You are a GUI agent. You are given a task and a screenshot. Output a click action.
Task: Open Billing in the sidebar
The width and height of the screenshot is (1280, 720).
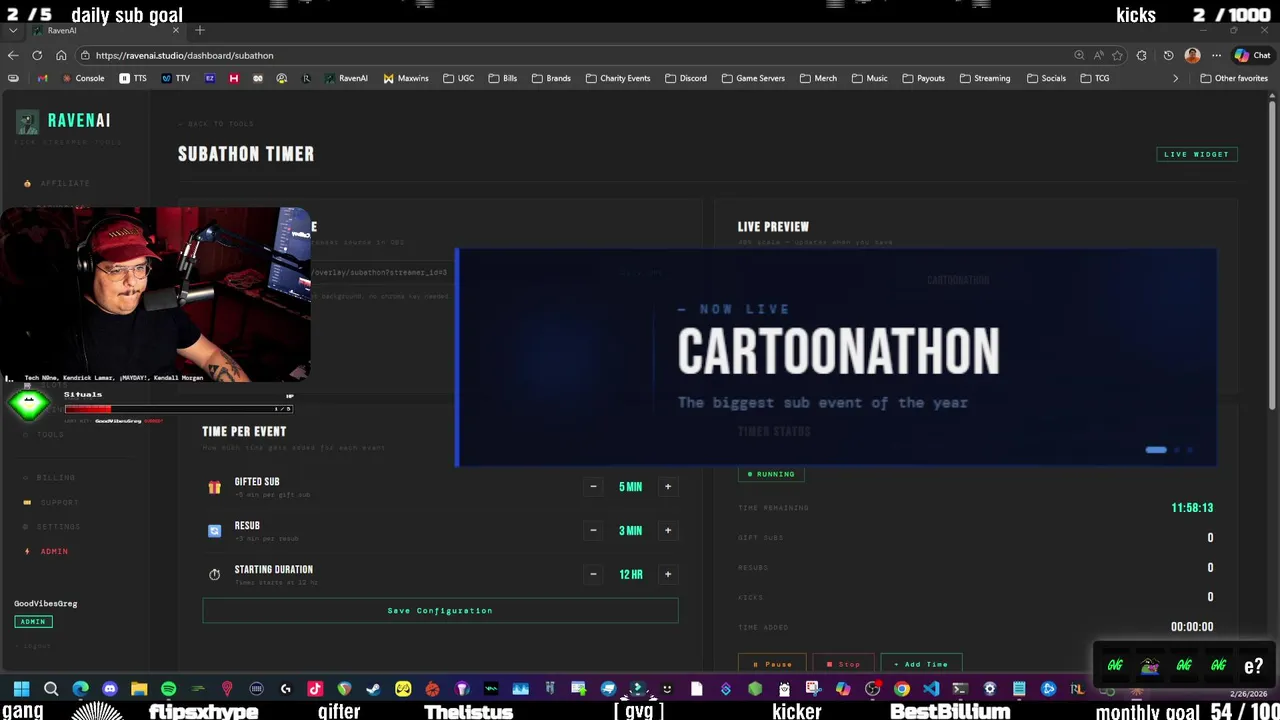49,478
